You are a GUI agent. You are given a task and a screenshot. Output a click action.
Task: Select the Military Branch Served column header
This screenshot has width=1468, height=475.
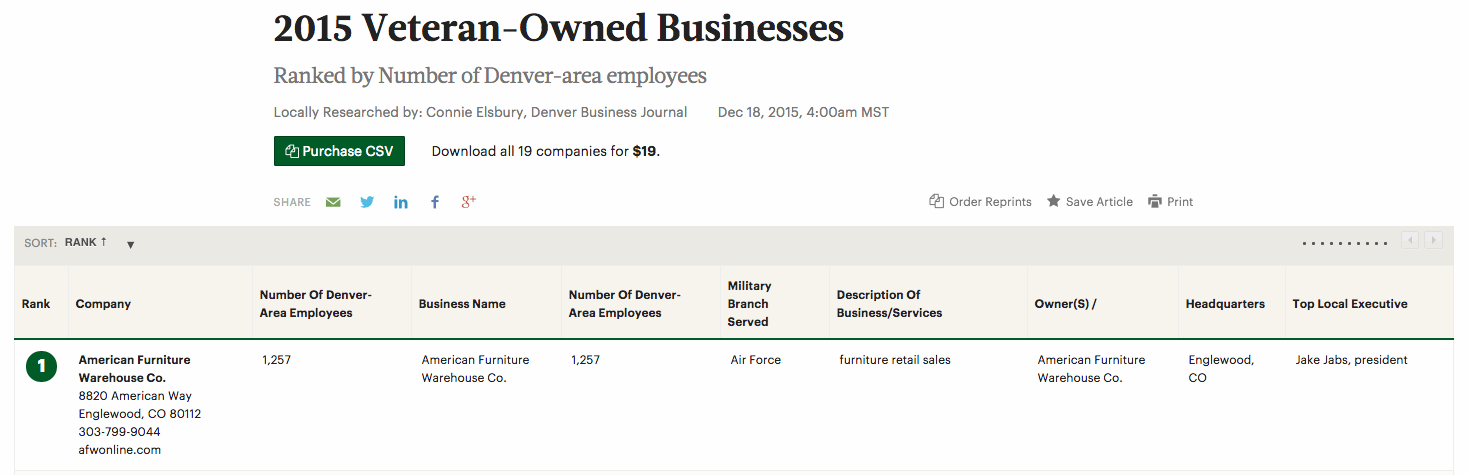[749, 304]
